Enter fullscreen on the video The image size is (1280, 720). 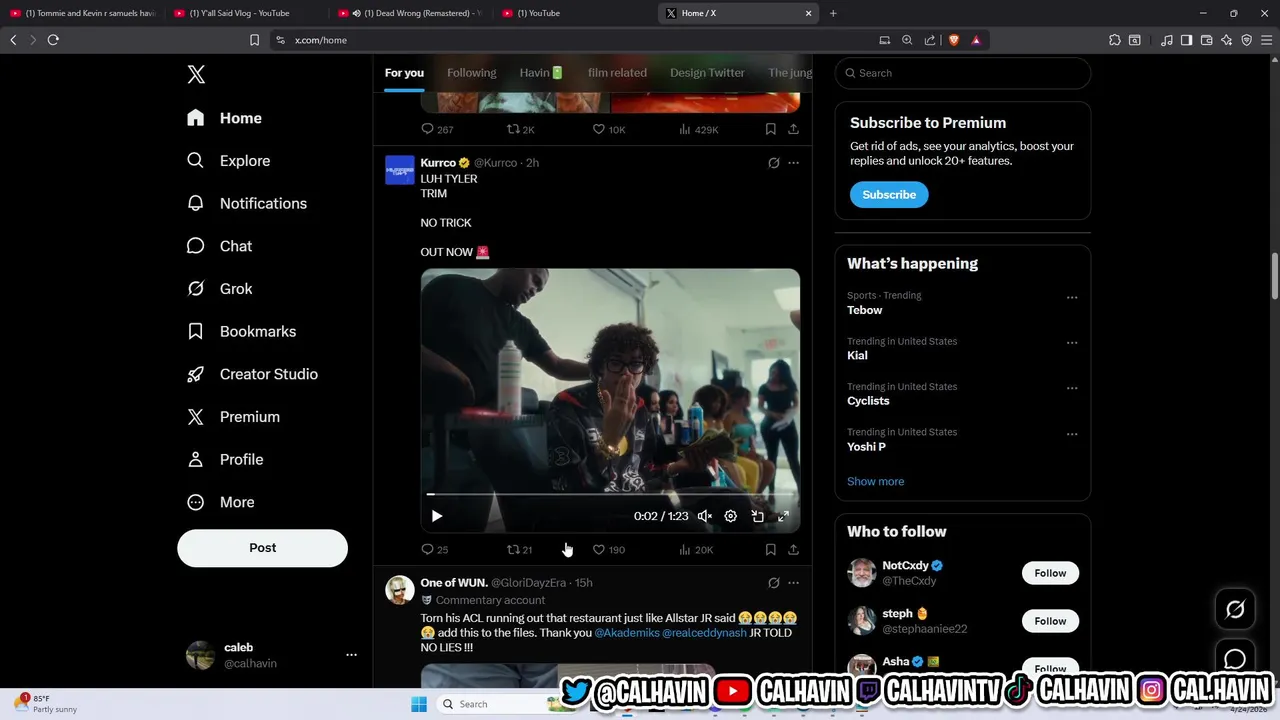point(783,516)
